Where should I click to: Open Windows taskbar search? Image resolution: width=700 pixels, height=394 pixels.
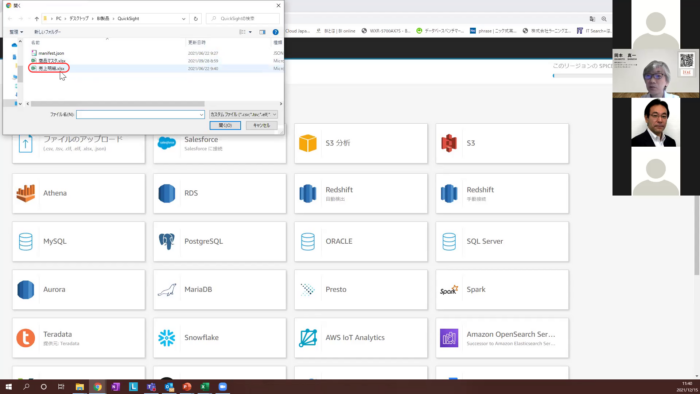tap(26, 387)
